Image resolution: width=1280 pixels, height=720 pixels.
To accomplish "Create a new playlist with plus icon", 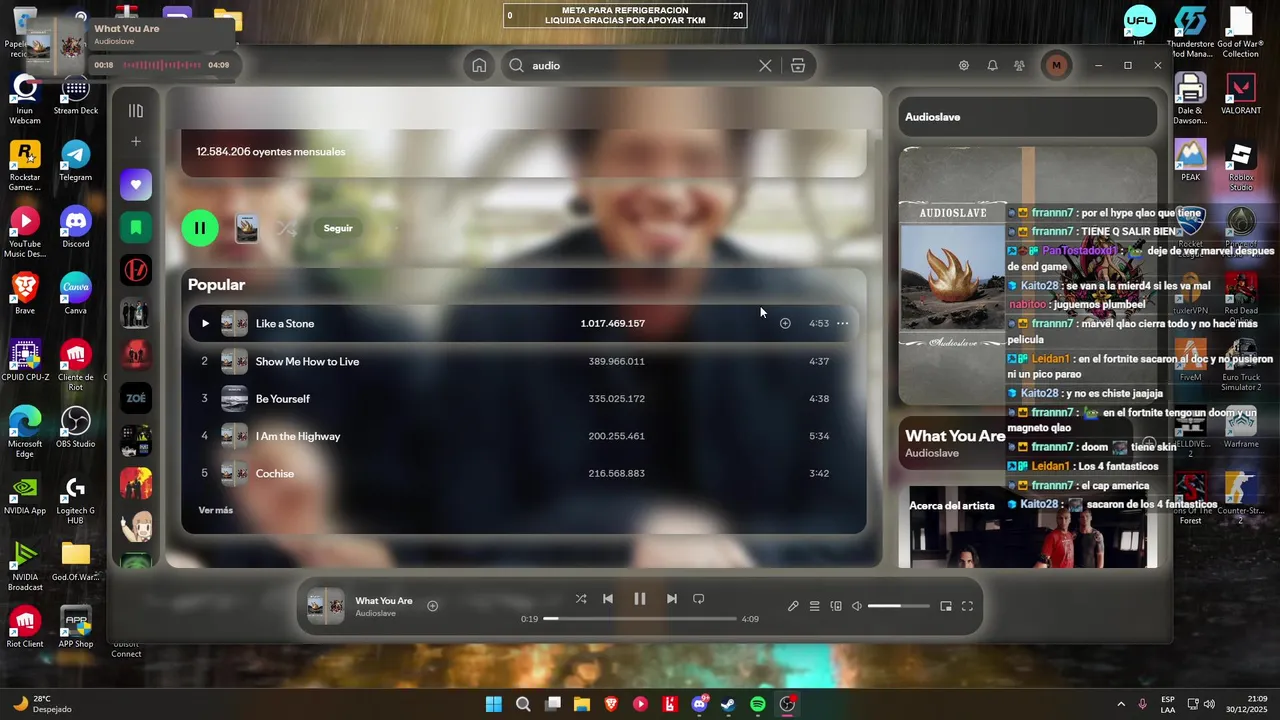I will (136, 142).
